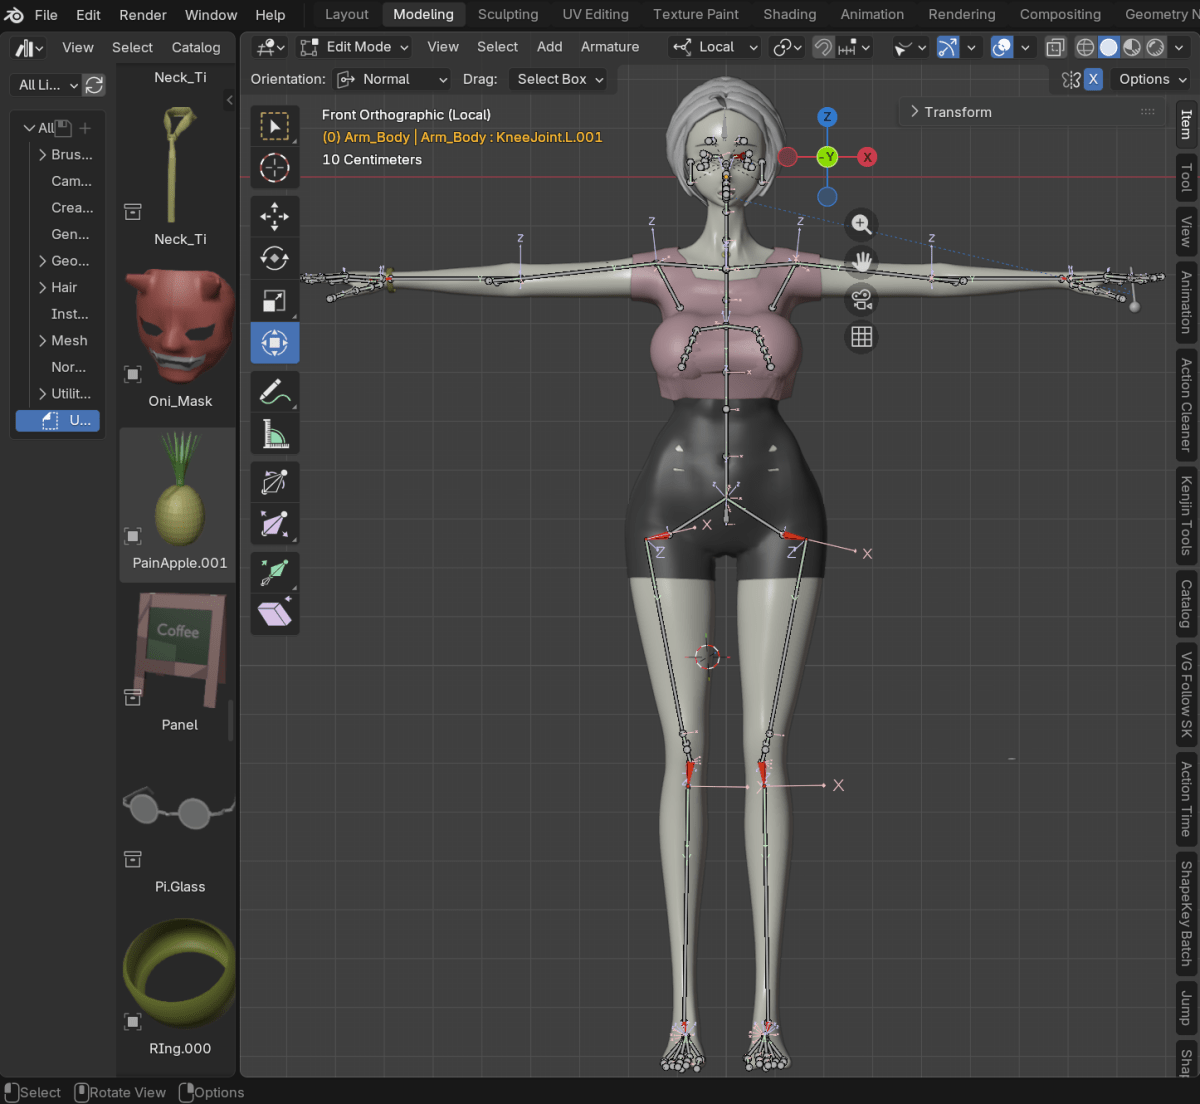Toggle viewport overlays display
This screenshot has width=1200, height=1104.
coord(1001,47)
